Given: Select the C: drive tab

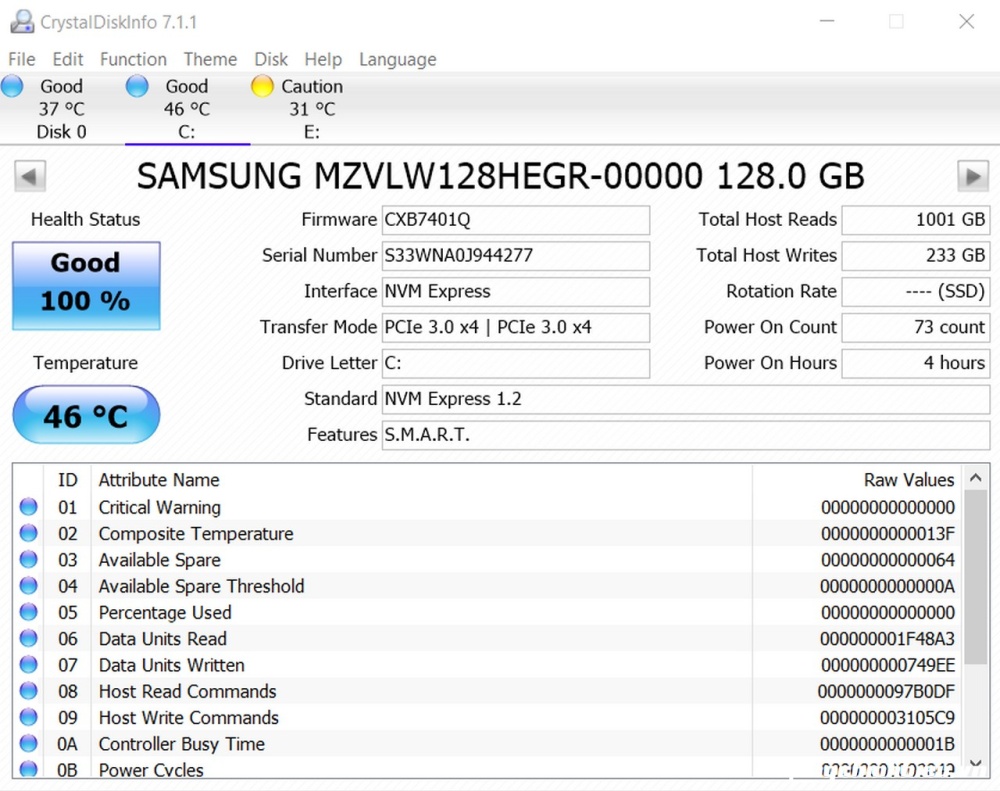Looking at the screenshot, I should pos(187,109).
